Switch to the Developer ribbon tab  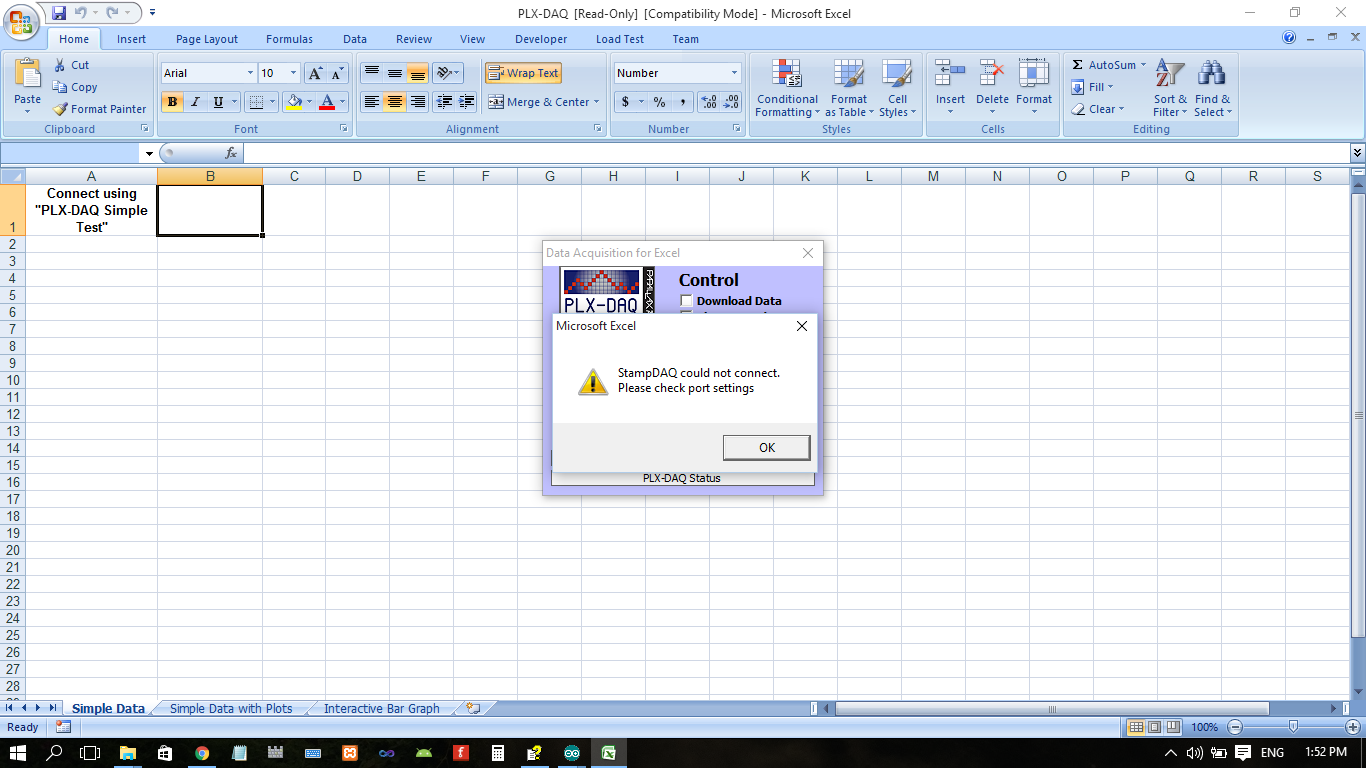[541, 39]
